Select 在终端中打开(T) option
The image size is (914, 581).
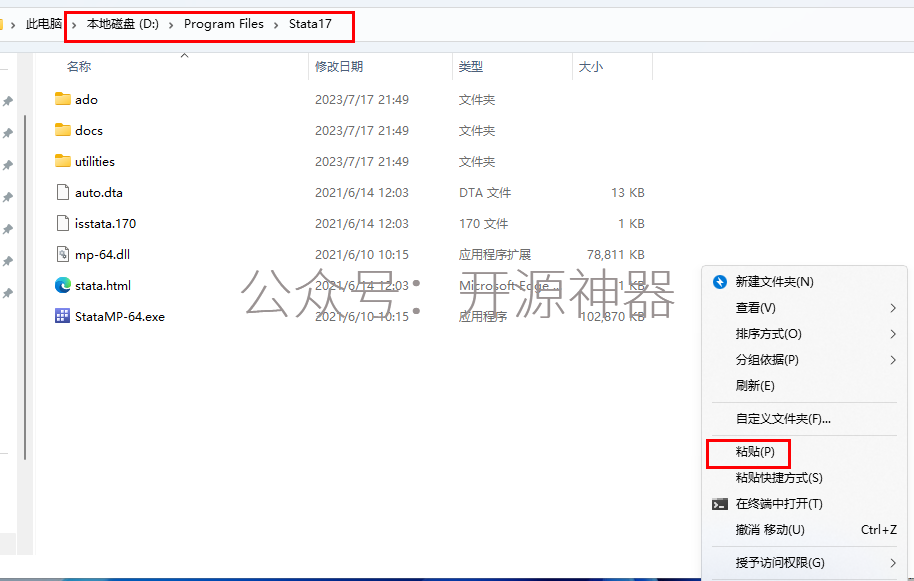click(x=779, y=503)
